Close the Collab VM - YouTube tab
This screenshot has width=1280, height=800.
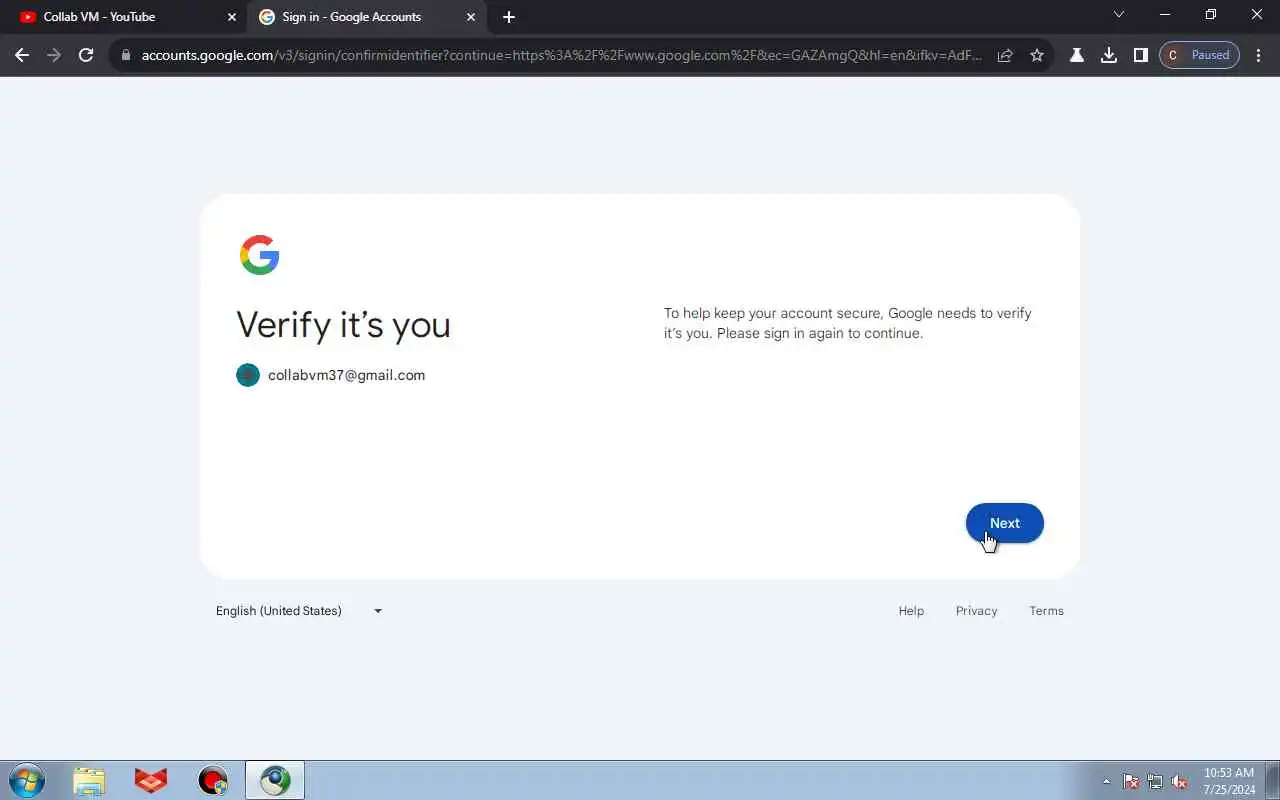point(232,17)
